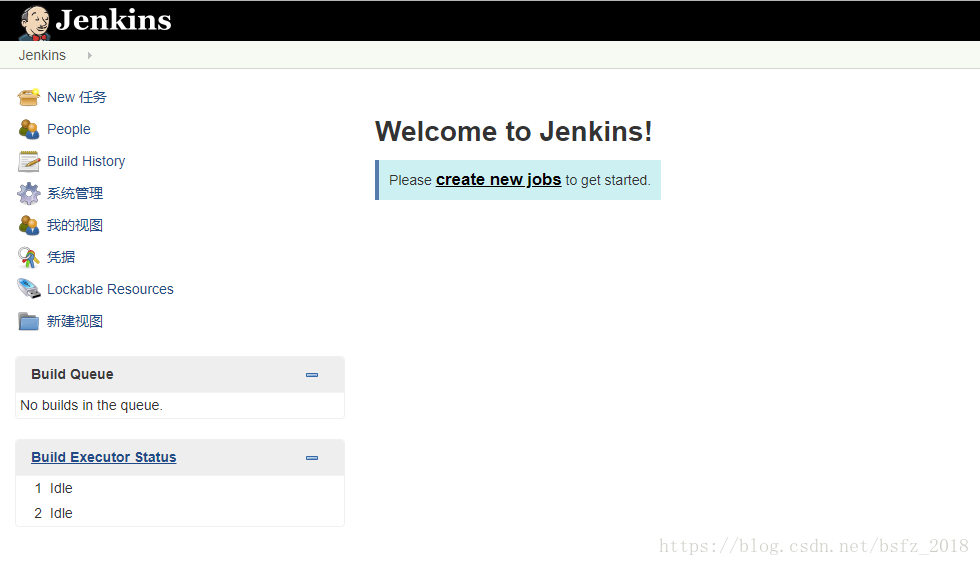980x566 pixels.
Task: Click the Build Queue panel title
Action: point(72,374)
